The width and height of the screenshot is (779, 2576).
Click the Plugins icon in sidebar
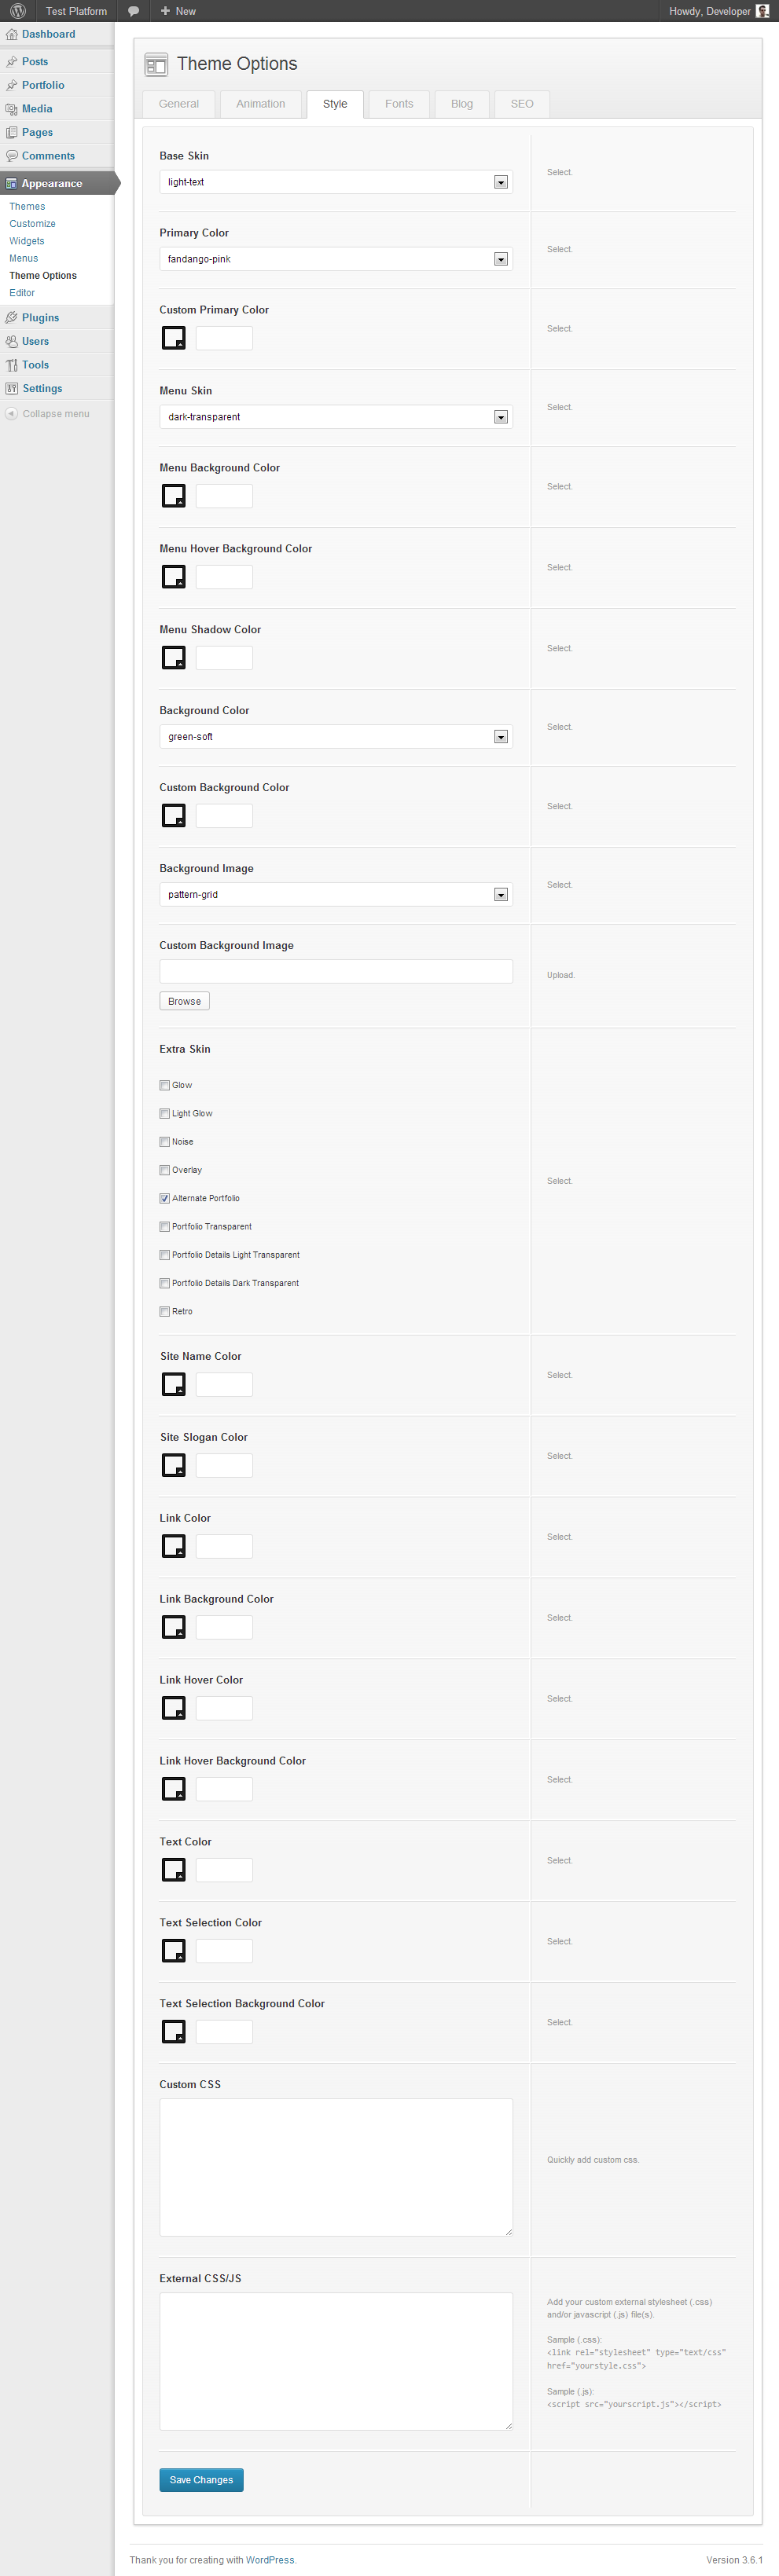tap(11, 318)
